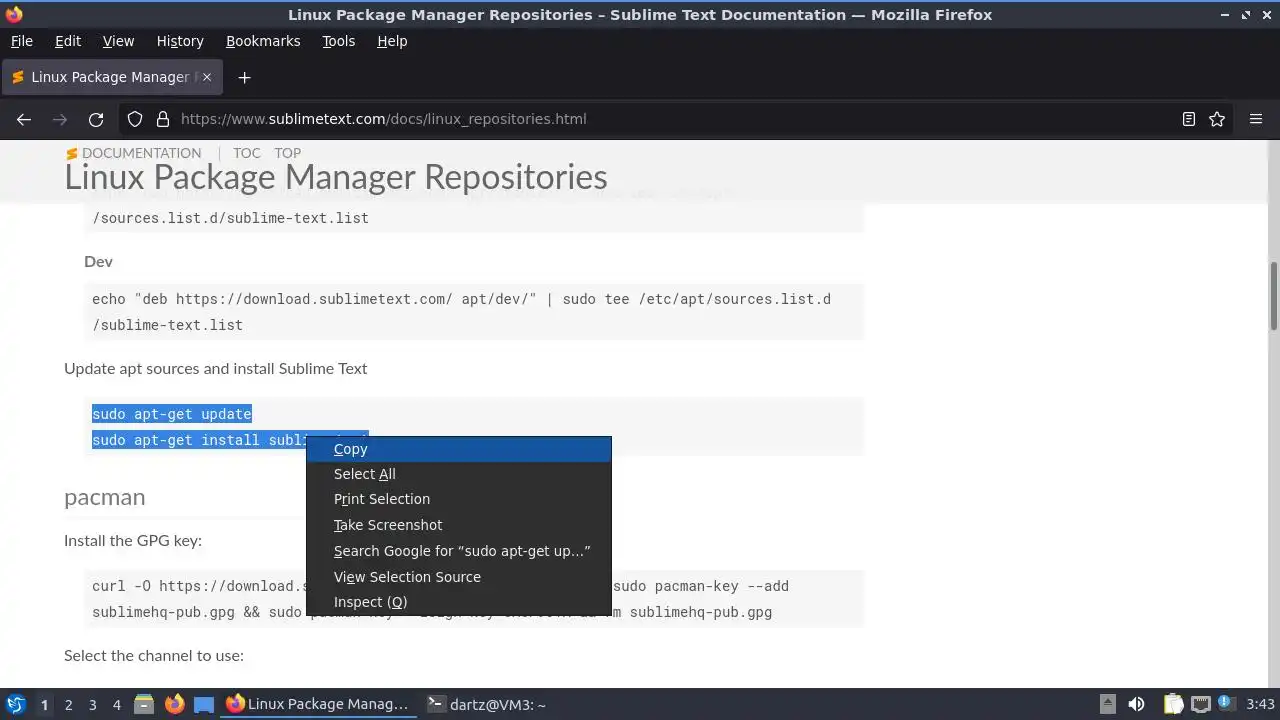Switch to Firefox window in taskbar
This screenshot has height=720, width=1280.
coord(317,704)
